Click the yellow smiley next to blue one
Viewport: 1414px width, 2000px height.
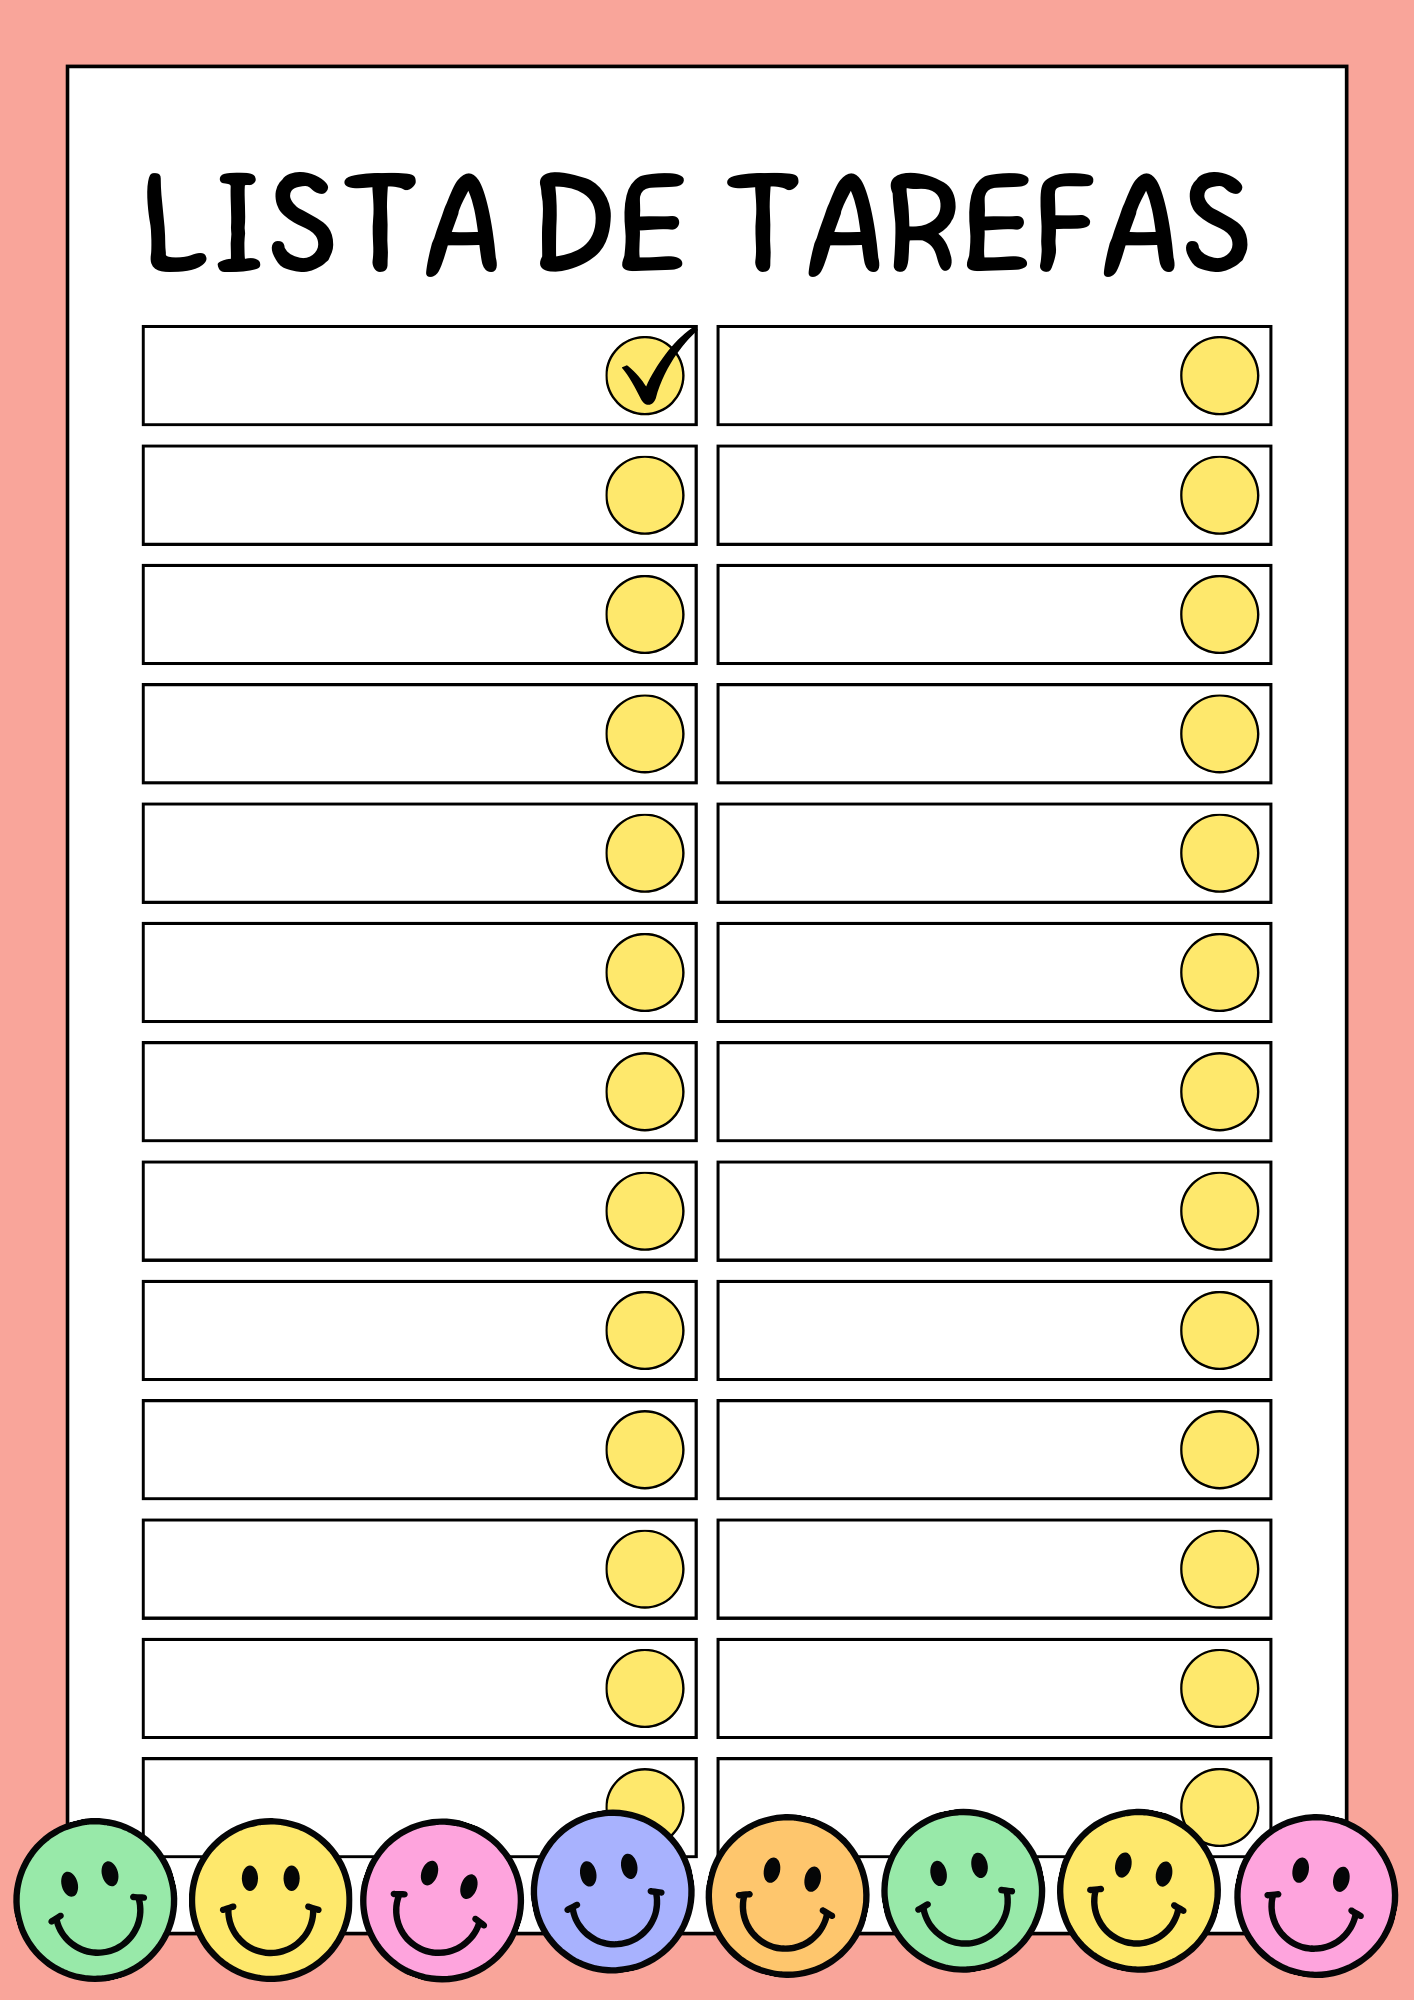[x=270, y=1899]
